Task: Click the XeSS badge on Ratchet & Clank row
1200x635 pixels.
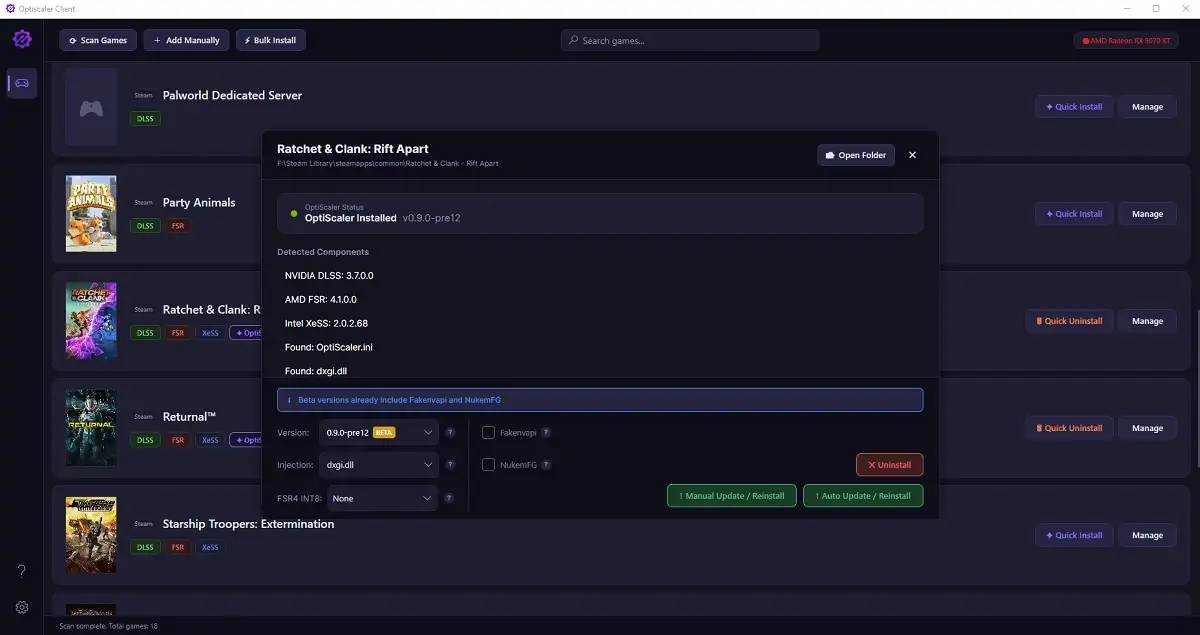Action: click(210, 333)
